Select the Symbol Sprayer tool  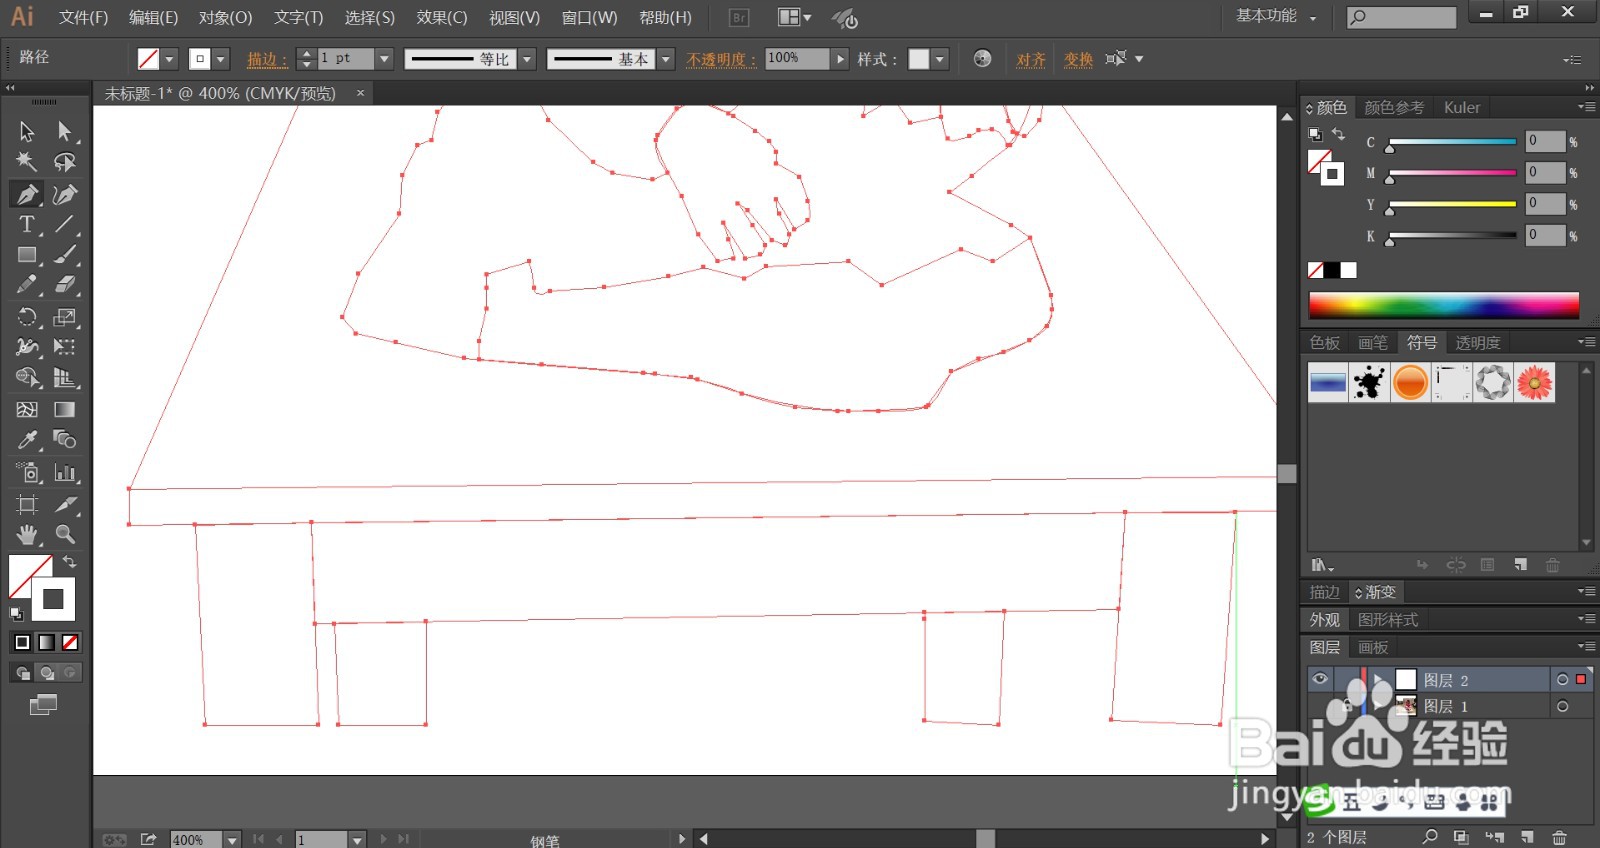pos(27,472)
